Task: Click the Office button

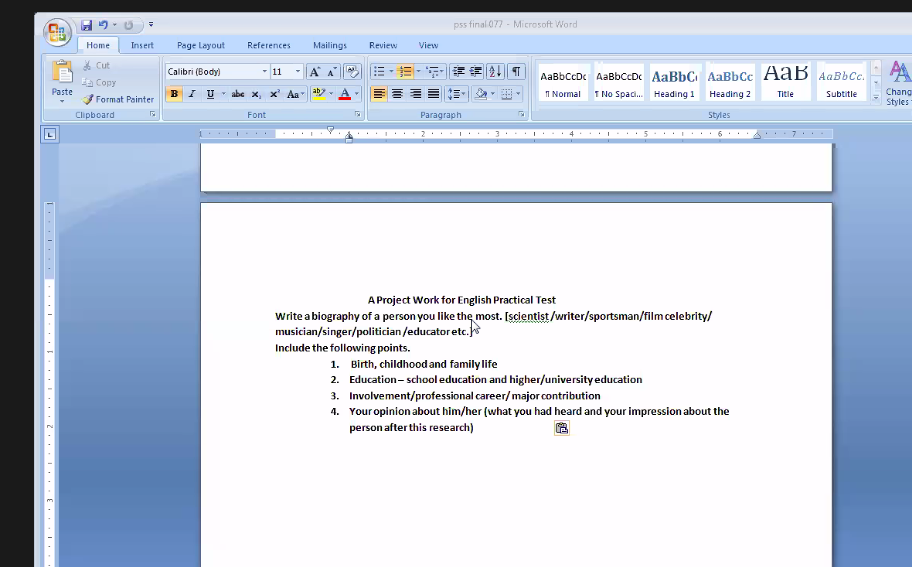Action: (58, 32)
